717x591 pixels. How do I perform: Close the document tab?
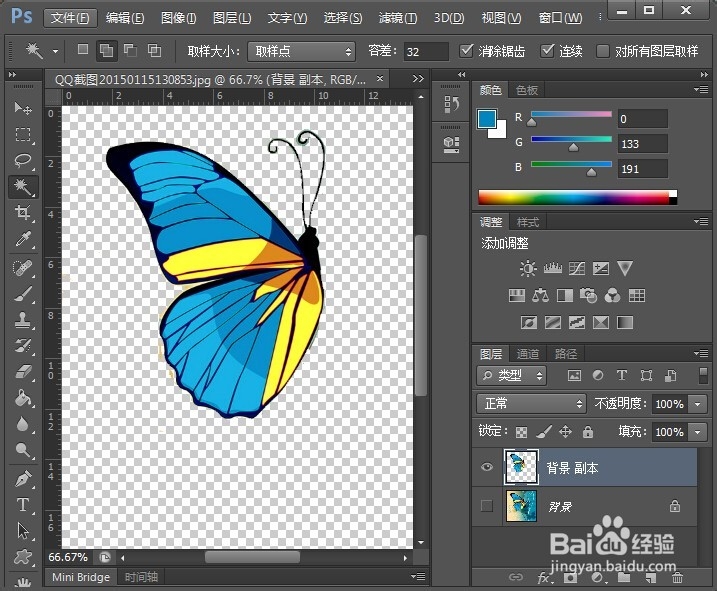tap(380, 79)
